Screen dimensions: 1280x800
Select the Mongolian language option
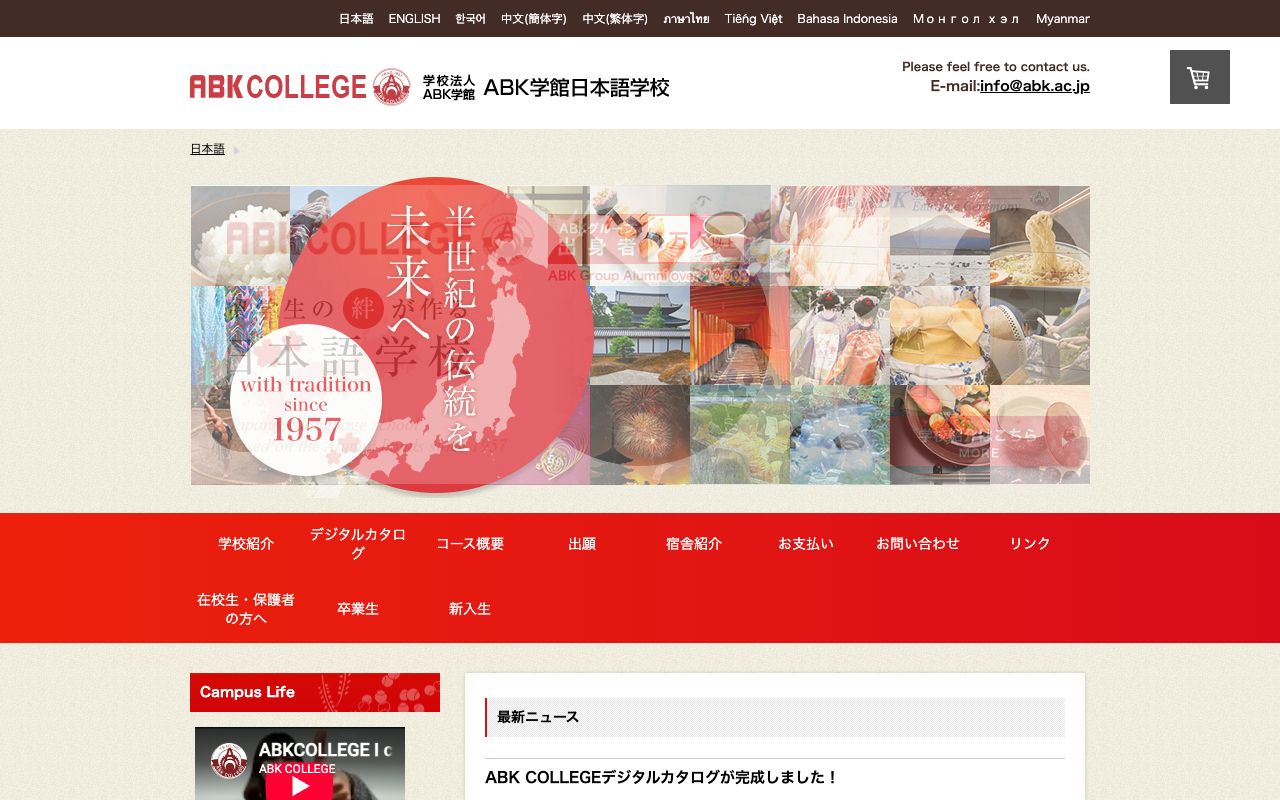[x=966, y=19]
